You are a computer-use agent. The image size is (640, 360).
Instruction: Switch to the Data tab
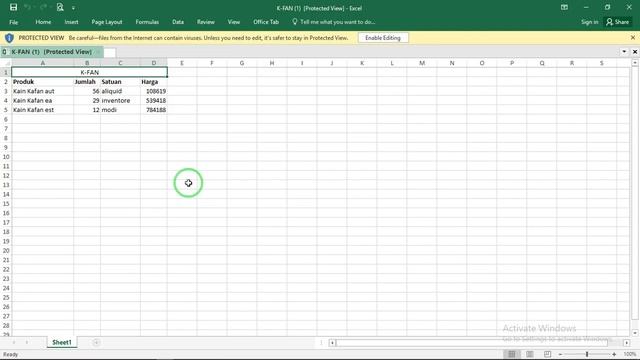point(178,22)
